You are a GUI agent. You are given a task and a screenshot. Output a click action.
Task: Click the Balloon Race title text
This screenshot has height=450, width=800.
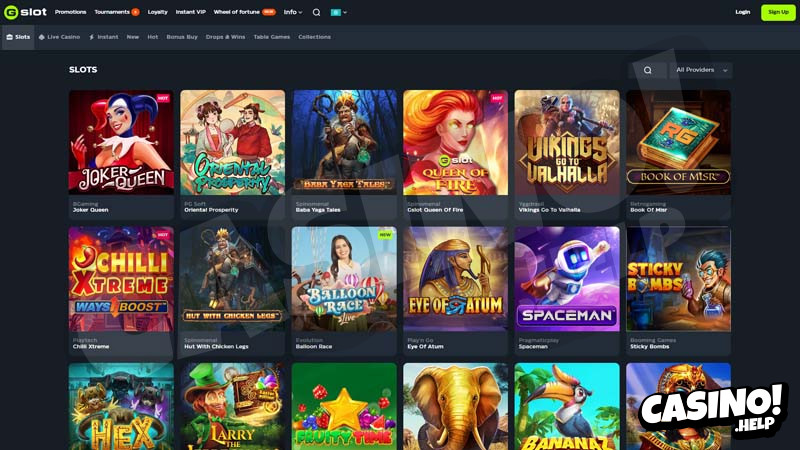click(314, 346)
